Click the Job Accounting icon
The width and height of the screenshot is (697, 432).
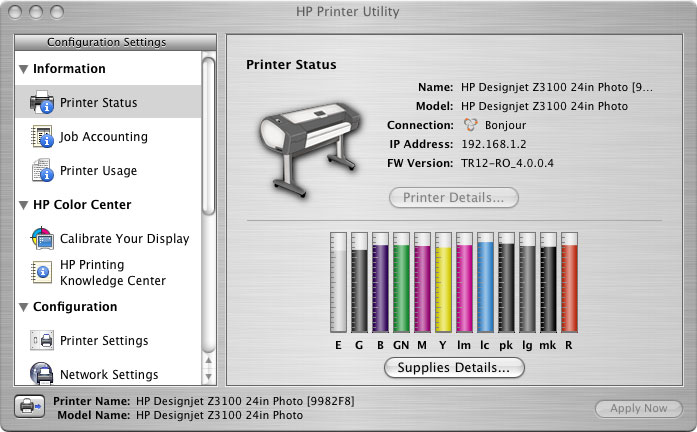point(42,136)
